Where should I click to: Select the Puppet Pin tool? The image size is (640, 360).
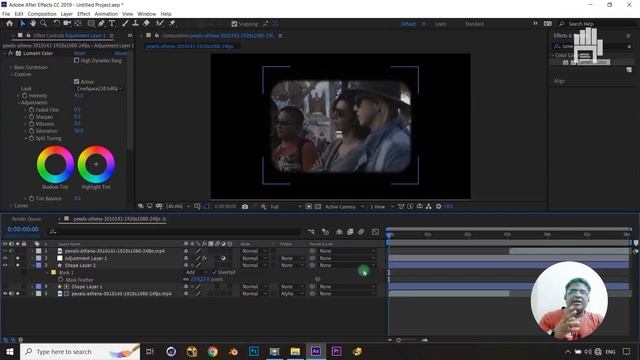[172, 24]
